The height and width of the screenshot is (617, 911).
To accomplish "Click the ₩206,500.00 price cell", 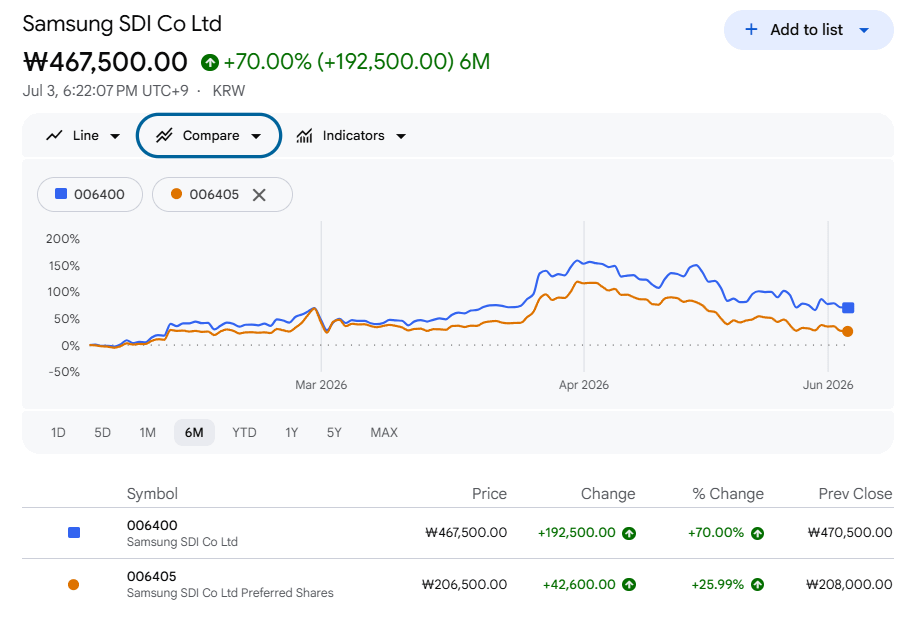I will coord(464,584).
